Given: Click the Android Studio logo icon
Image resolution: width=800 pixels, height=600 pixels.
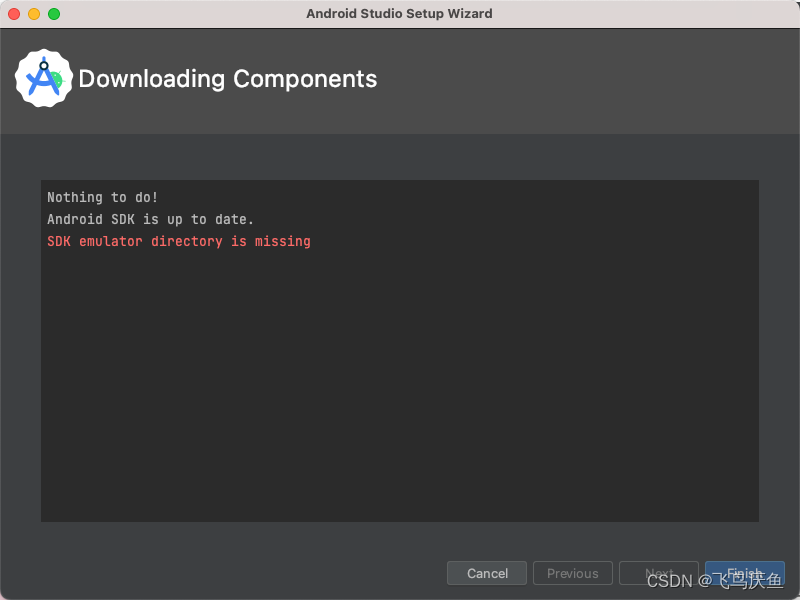Looking at the screenshot, I should coord(44,79).
